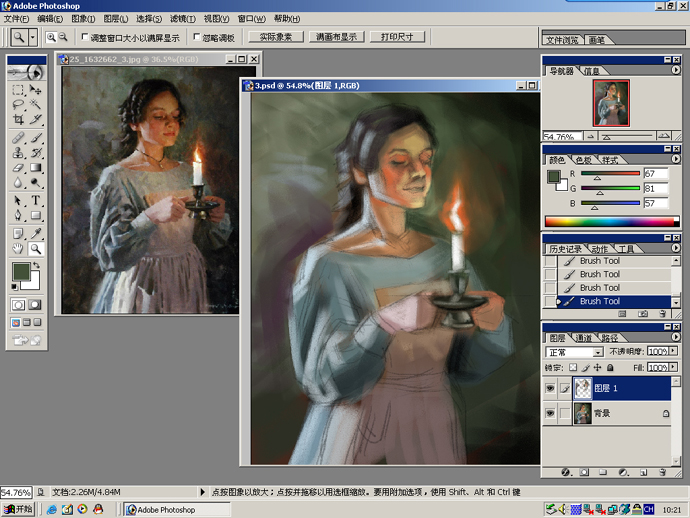Switch to the 通道 tab
The width and height of the screenshot is (690, 518).
click(584, 338)
